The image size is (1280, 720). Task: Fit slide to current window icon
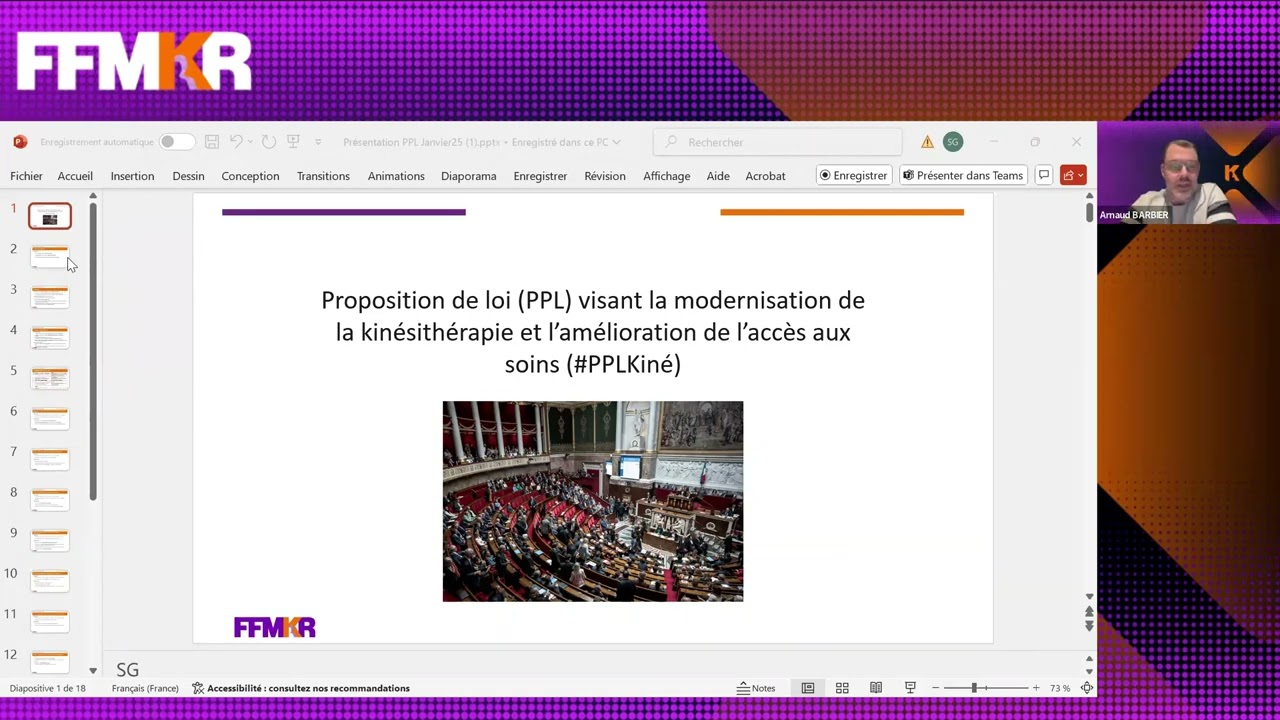click(1086, 688)
